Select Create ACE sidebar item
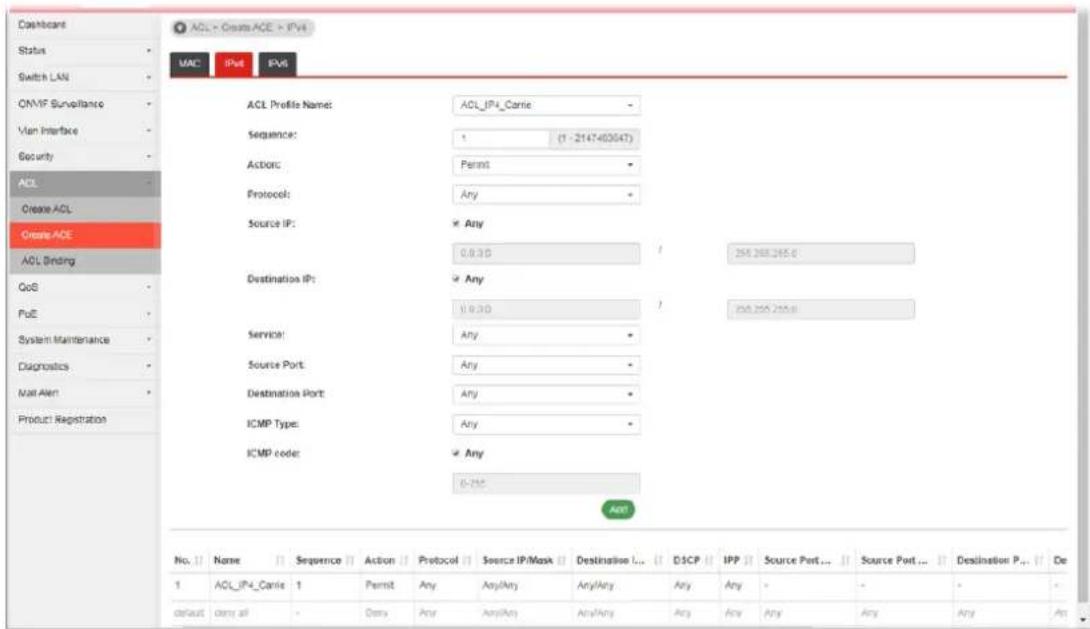1090x629 pixels. click(x=84, y=235)
